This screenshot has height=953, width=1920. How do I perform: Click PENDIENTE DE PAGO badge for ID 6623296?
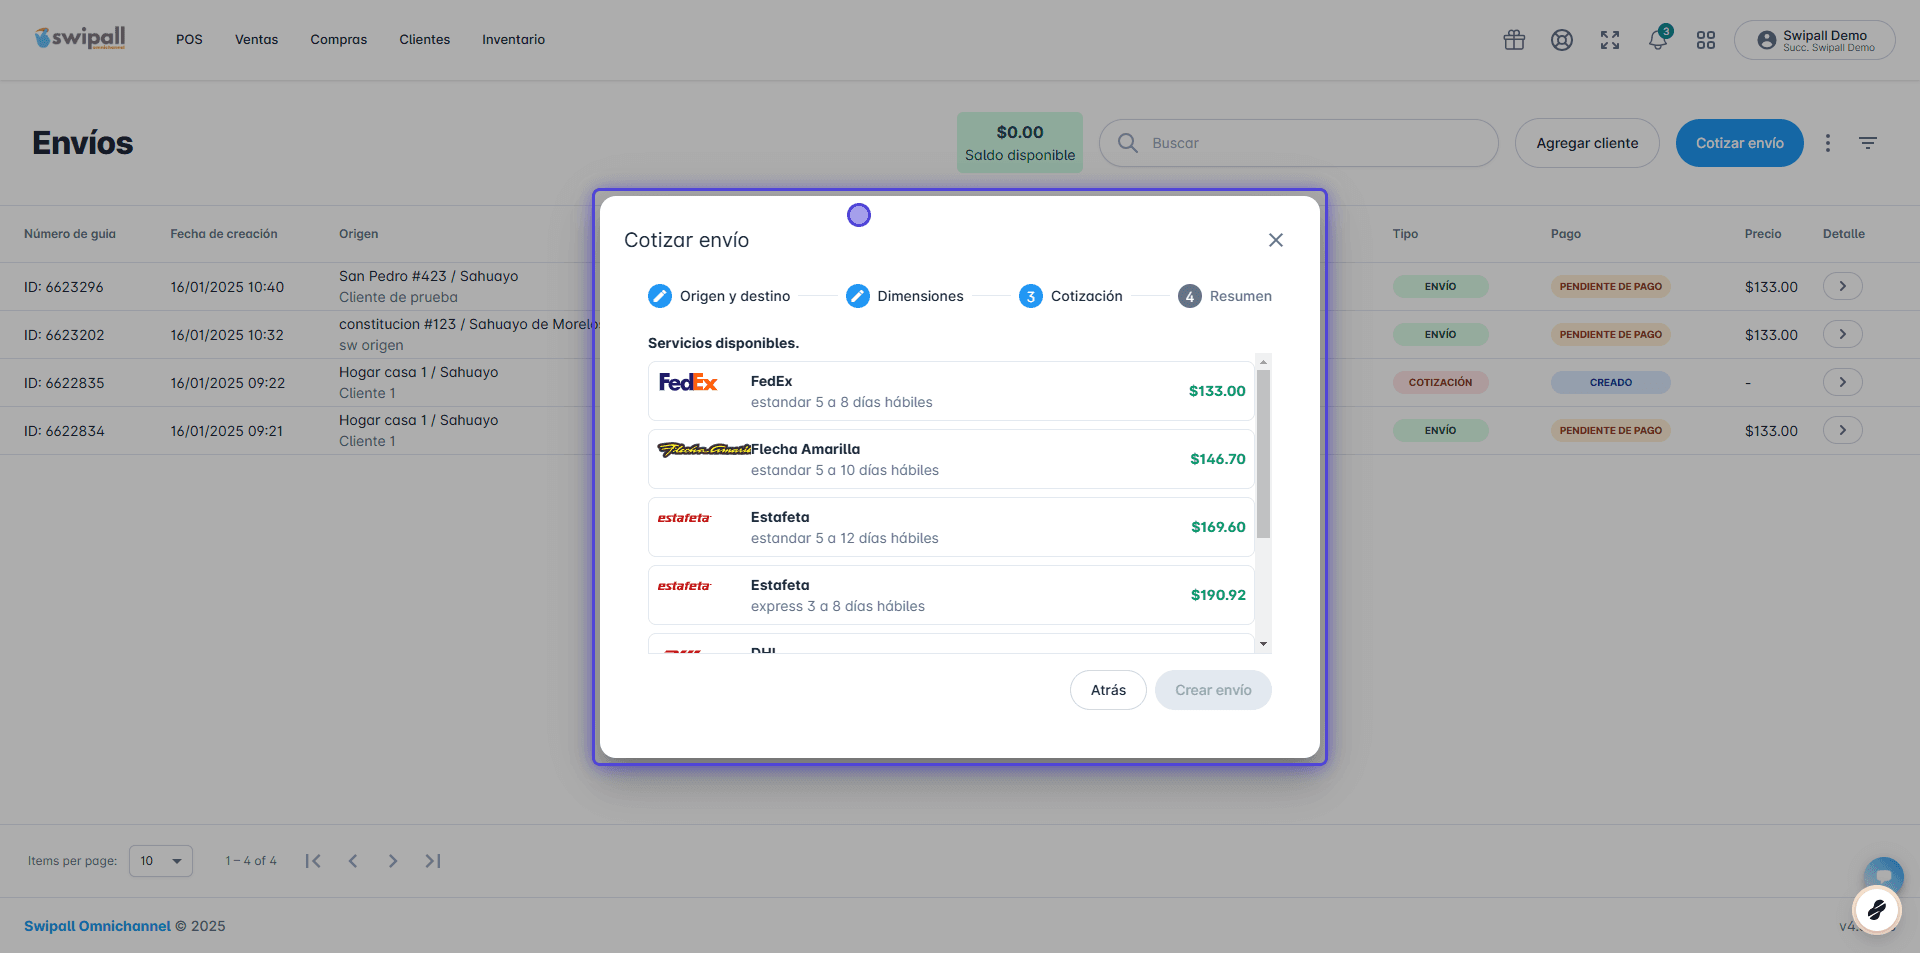pyautogui.click(x=1611, y=286)
